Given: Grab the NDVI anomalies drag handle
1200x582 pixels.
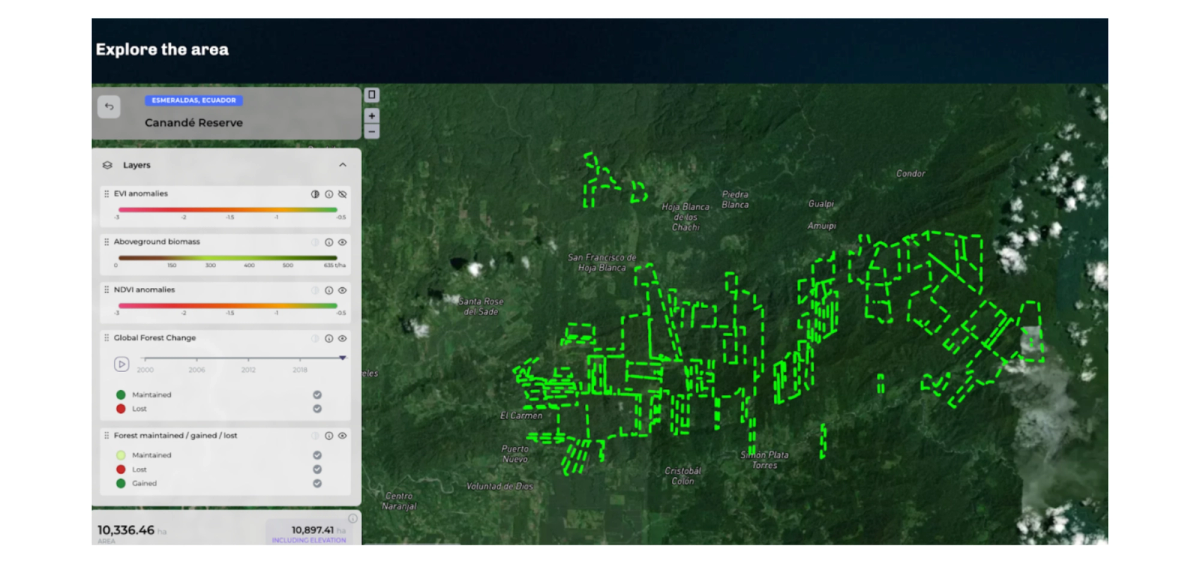Looking at the screenshot, I should coord(107,290).
